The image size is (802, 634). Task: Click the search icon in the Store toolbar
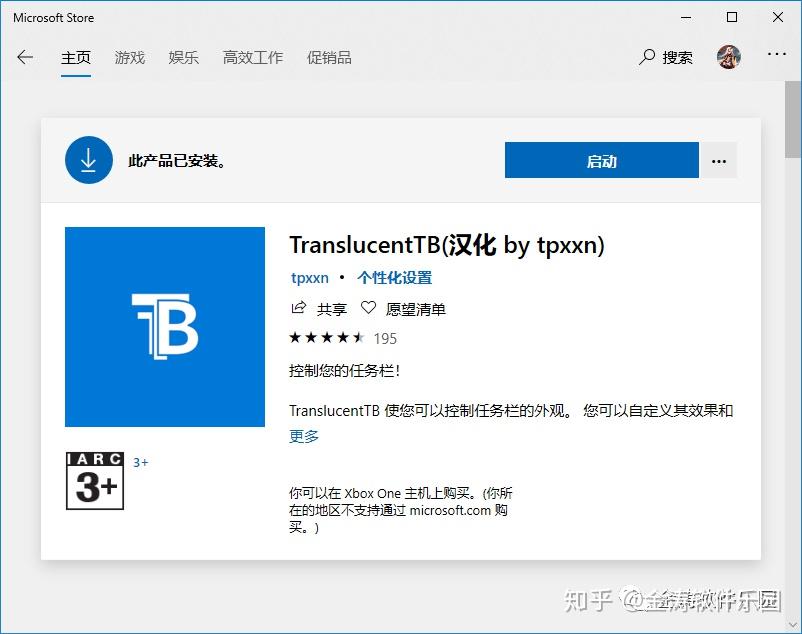pyautogui.click(x=645, y=57)
